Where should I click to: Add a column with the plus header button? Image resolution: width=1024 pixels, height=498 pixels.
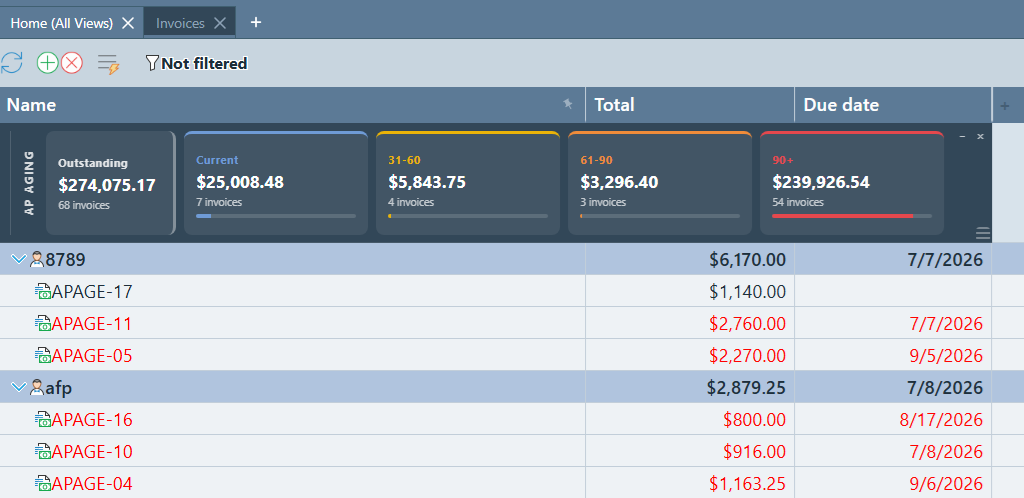point(1004,105)
